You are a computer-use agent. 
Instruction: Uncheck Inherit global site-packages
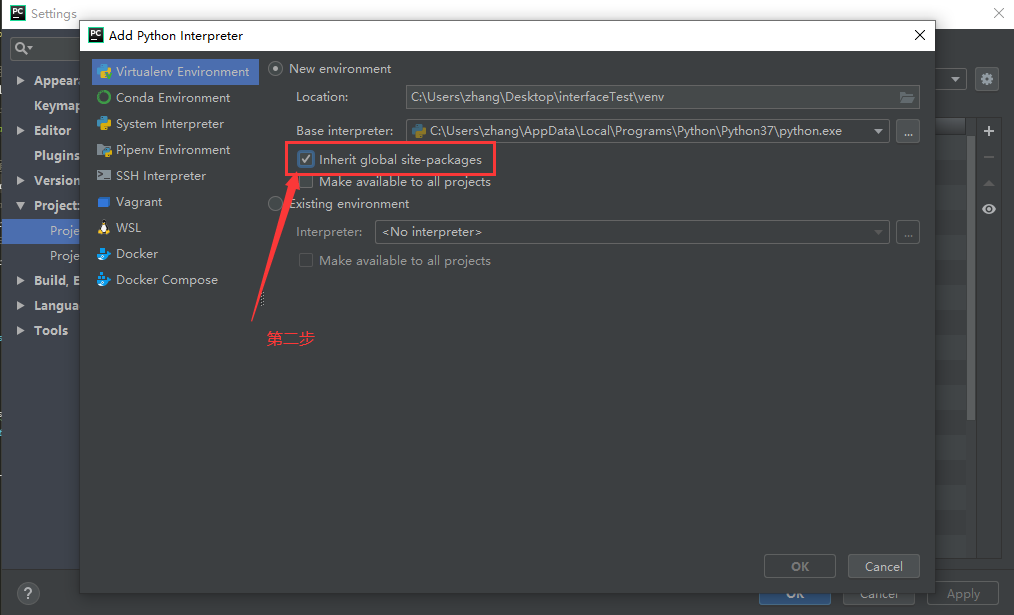(x=306, y=159)
